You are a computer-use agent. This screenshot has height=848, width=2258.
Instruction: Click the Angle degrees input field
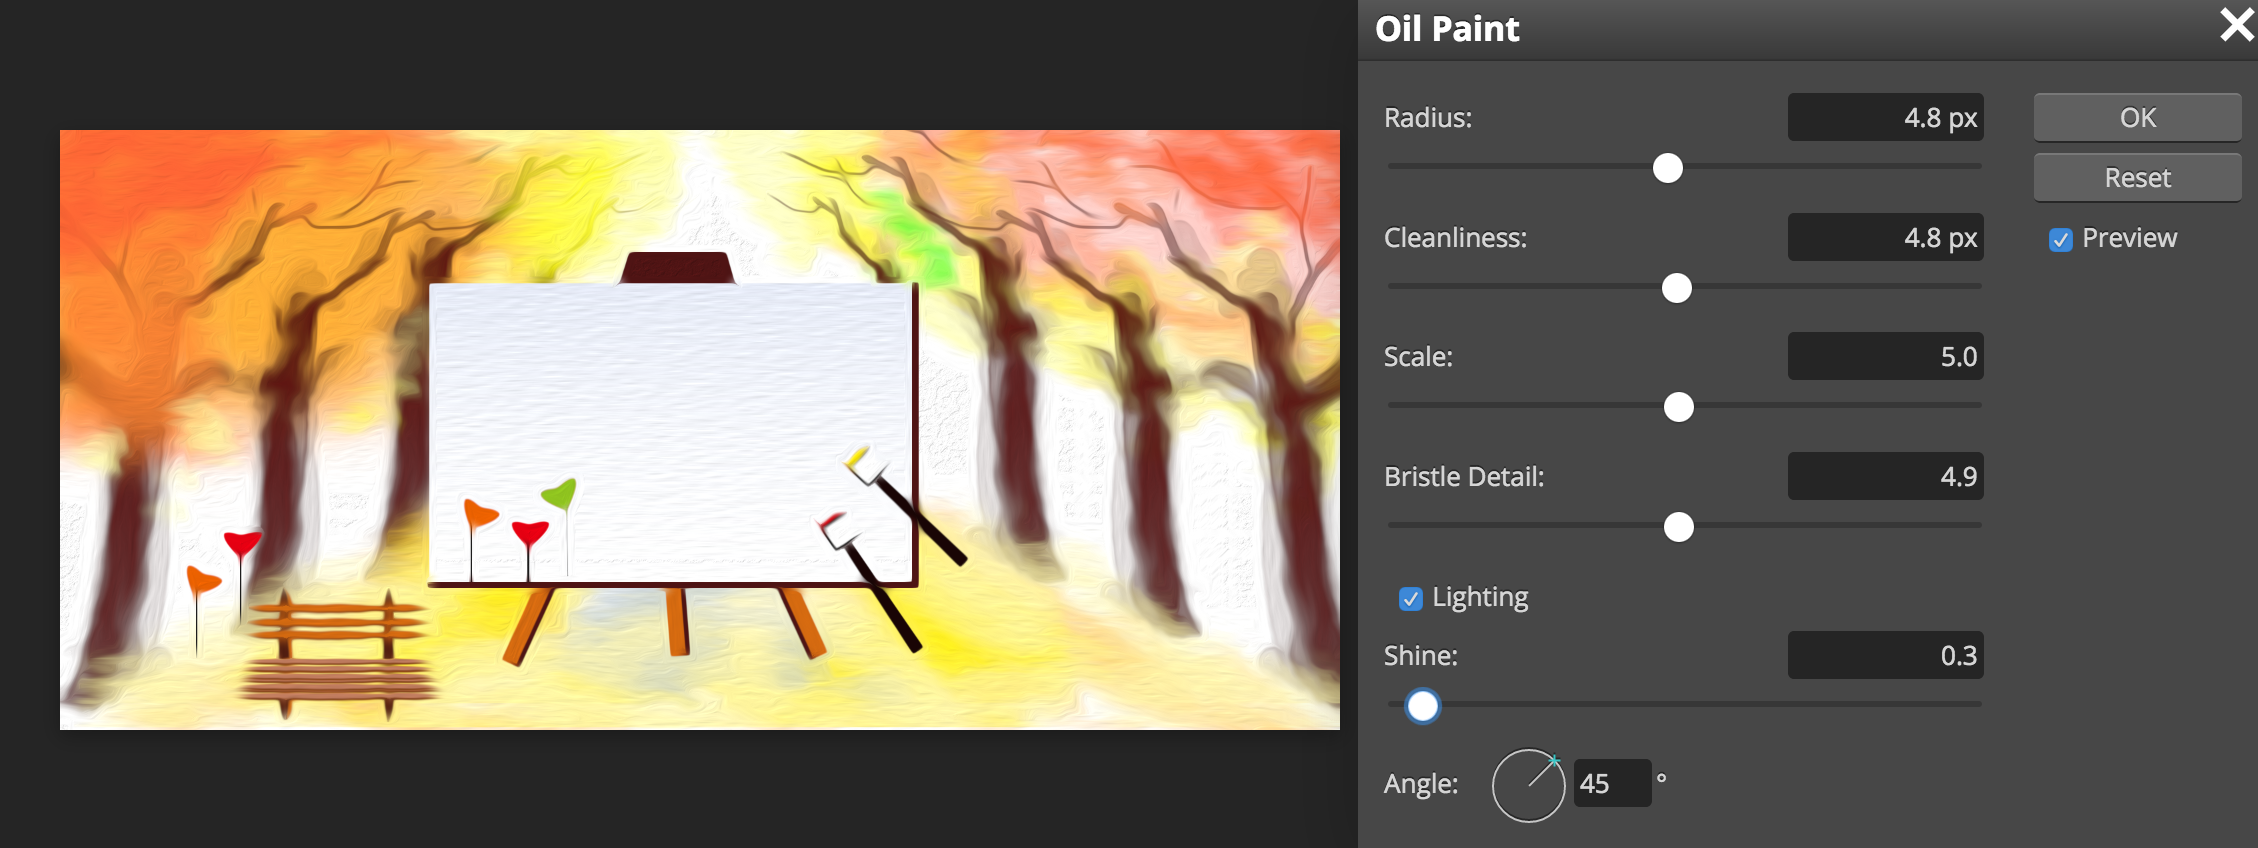tap(1611, 783)
